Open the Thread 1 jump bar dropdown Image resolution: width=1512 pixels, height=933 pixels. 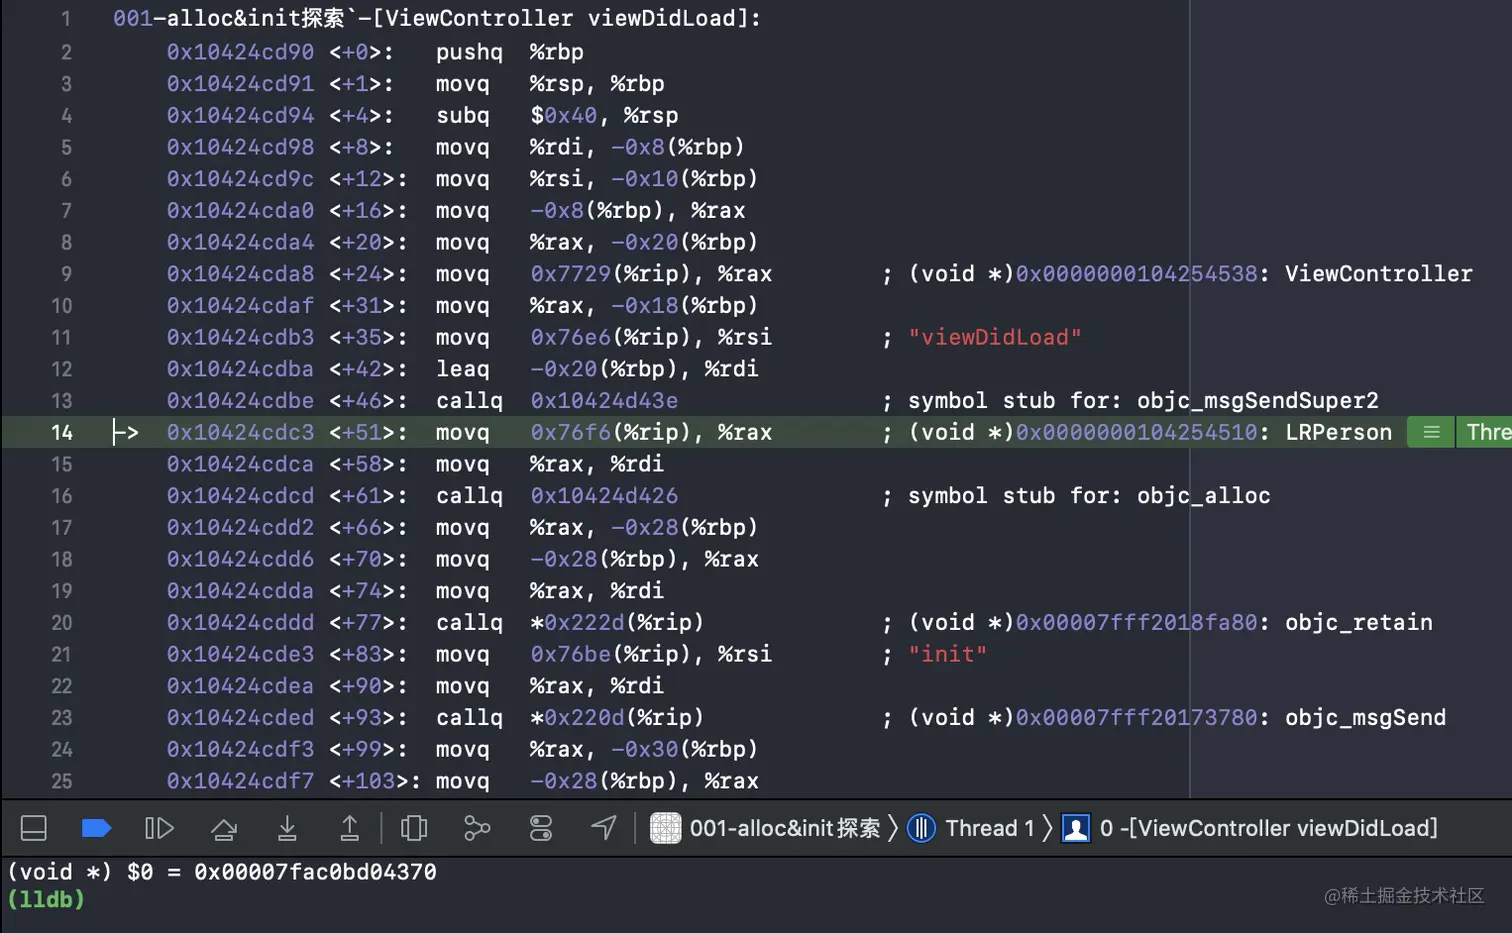[x=990, y=828]
